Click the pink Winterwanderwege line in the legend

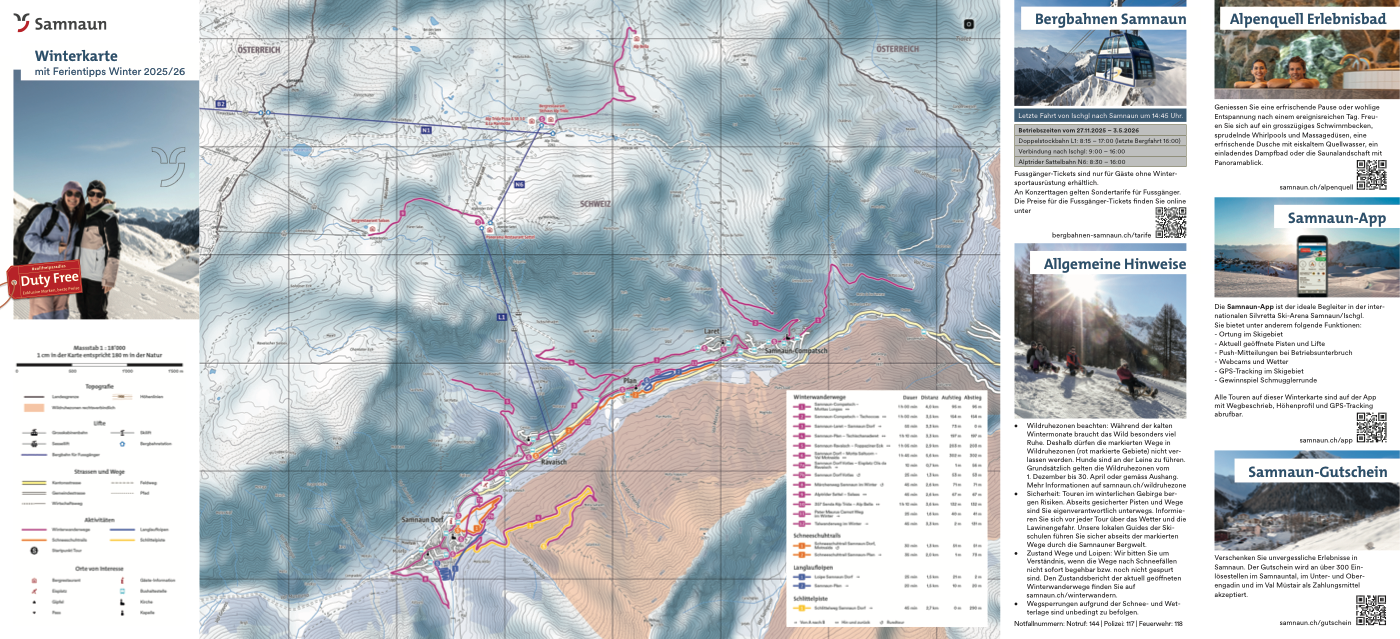(x=34, y=529)
